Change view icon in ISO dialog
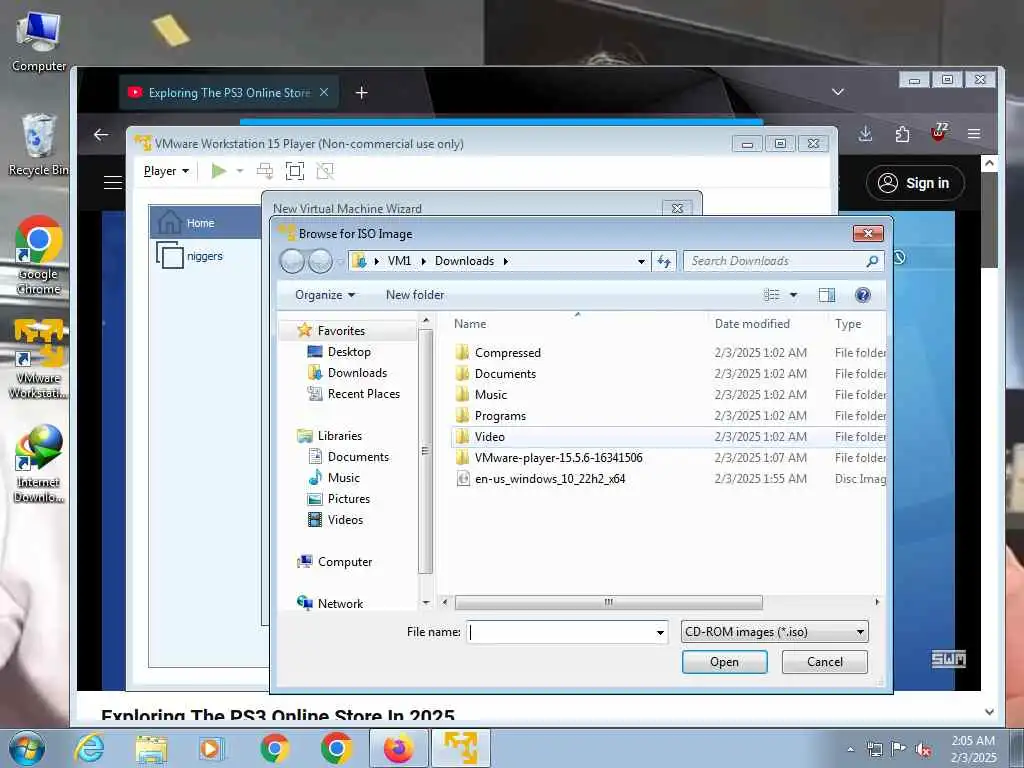The image size is (1024, 768). tap(771, 295)
